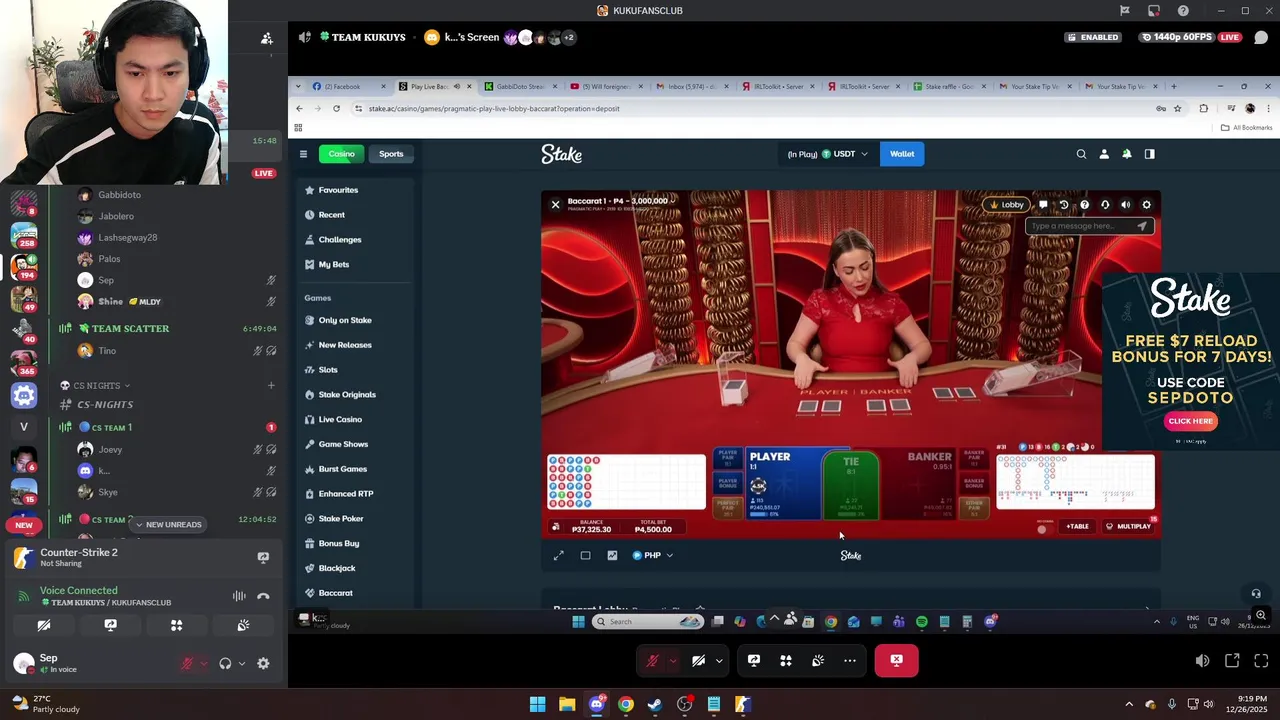Switch to theatre mode icon
The width and height of the screenshot is (1280, 720).
point(586,555)
